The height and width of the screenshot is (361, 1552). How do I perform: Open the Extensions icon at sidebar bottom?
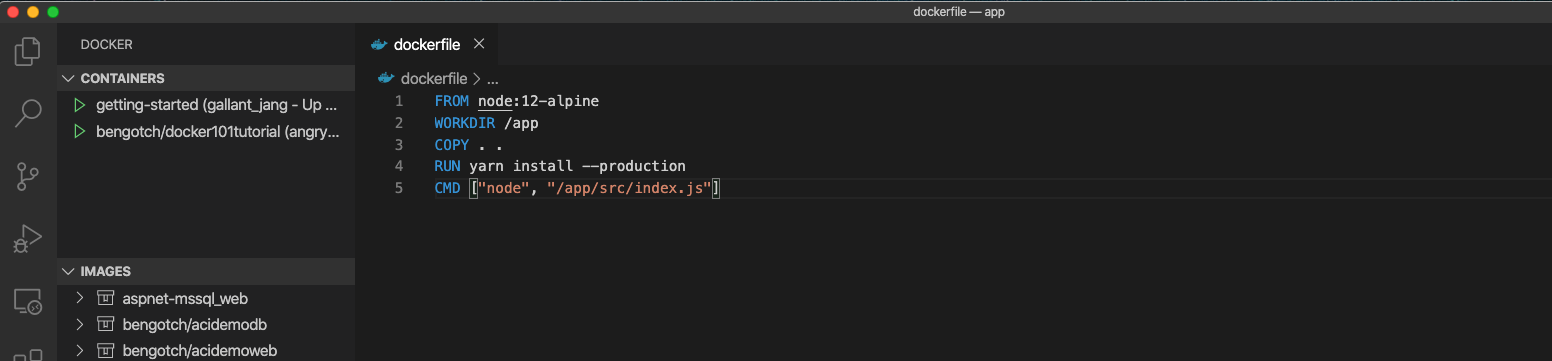coord(28,354)
